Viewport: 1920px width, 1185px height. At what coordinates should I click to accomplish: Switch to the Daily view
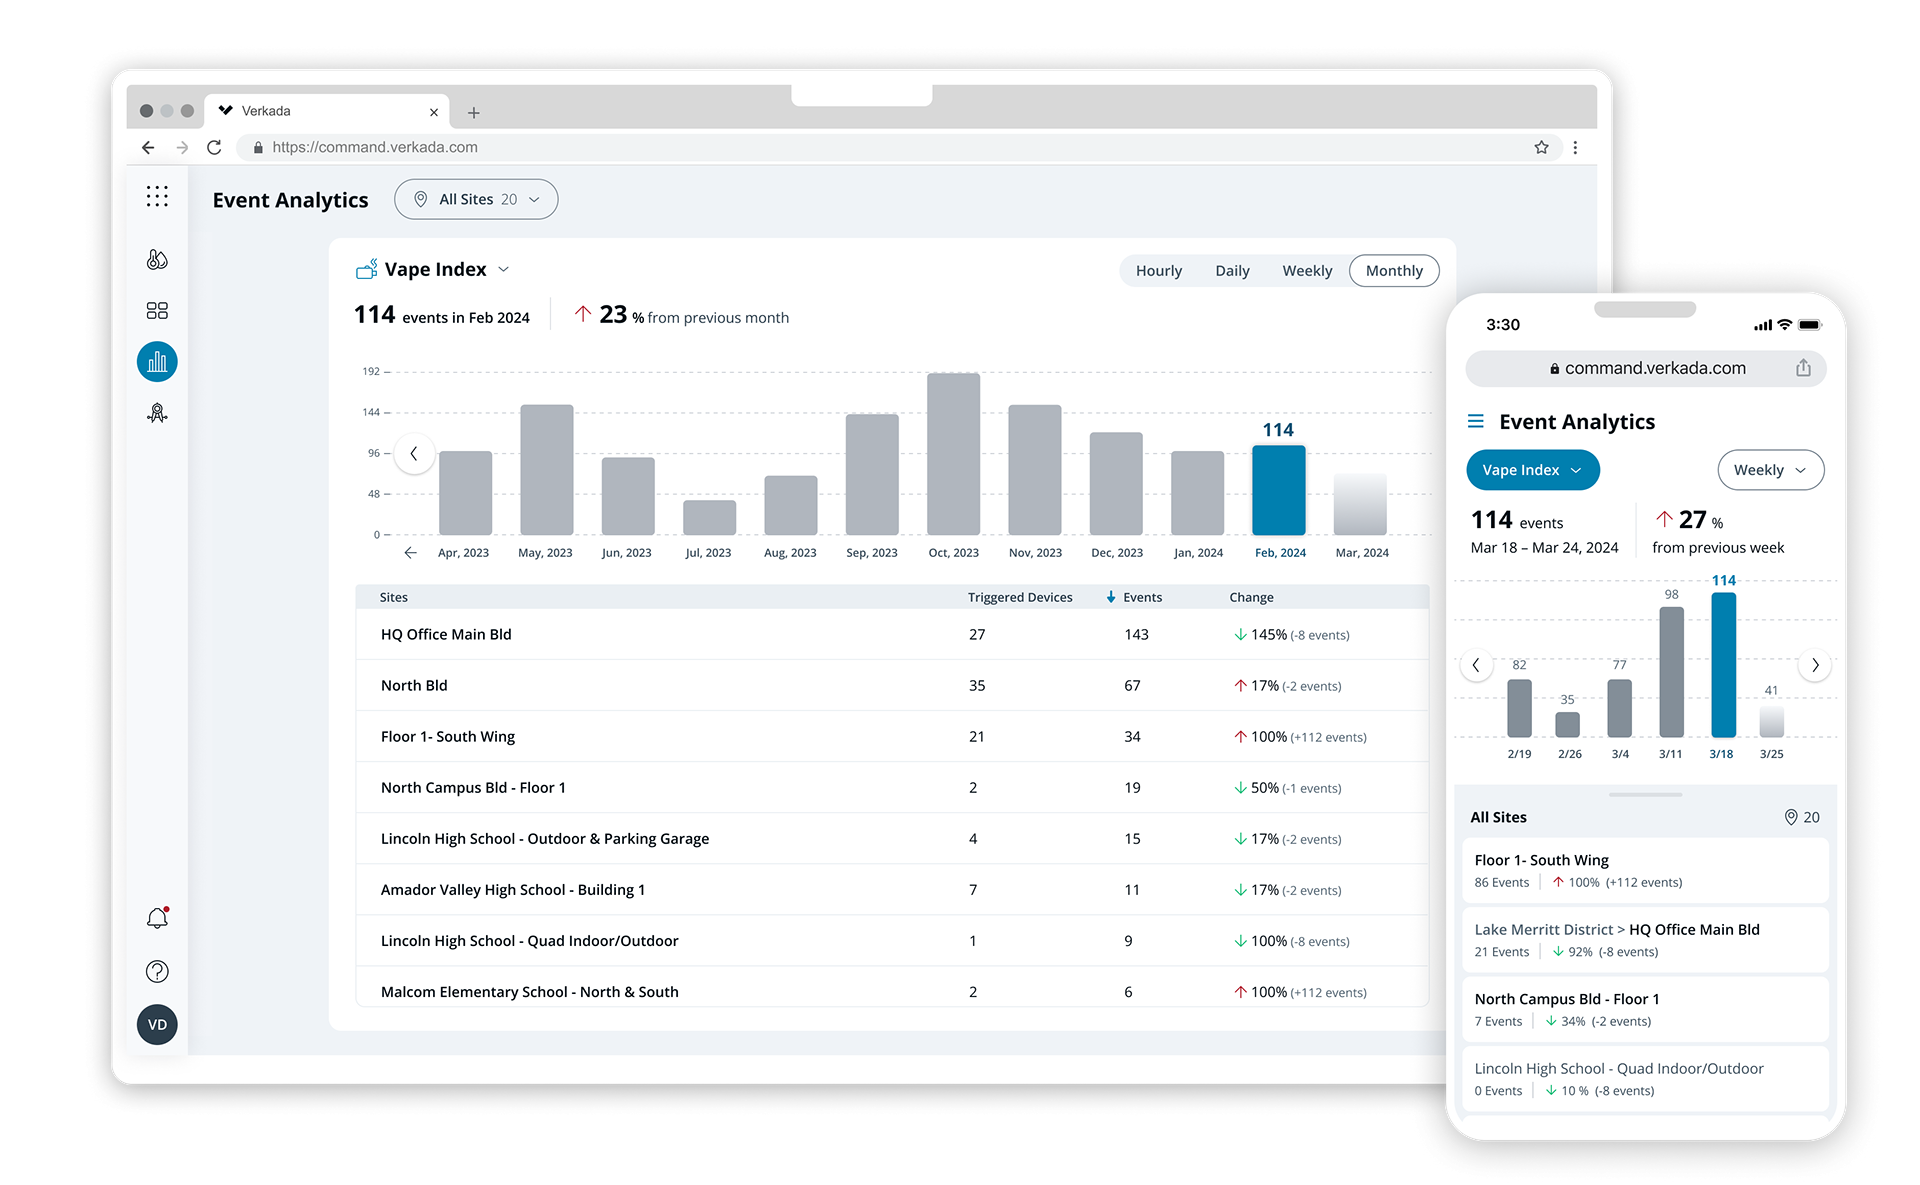1232,270
